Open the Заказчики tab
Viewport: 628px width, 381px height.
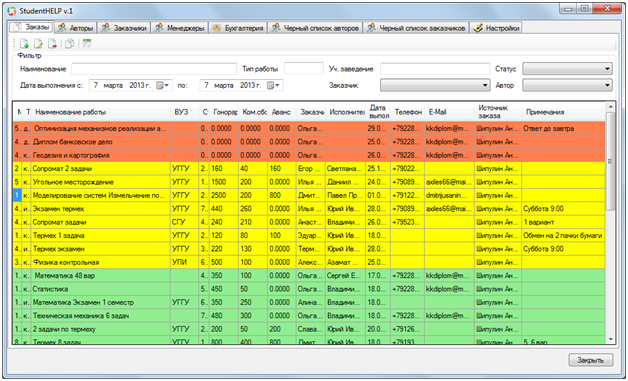click(124, 28)
